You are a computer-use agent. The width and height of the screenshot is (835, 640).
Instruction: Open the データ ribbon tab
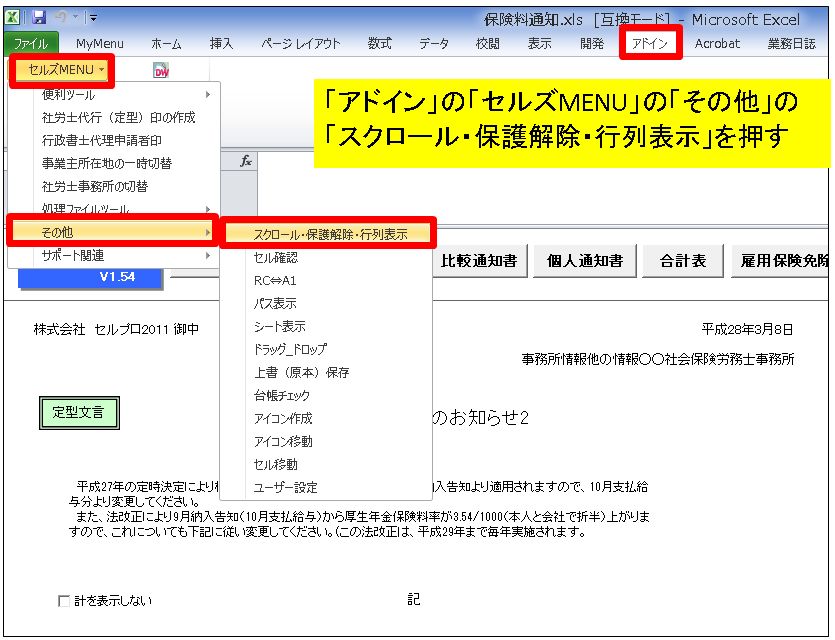click(433, 44)
